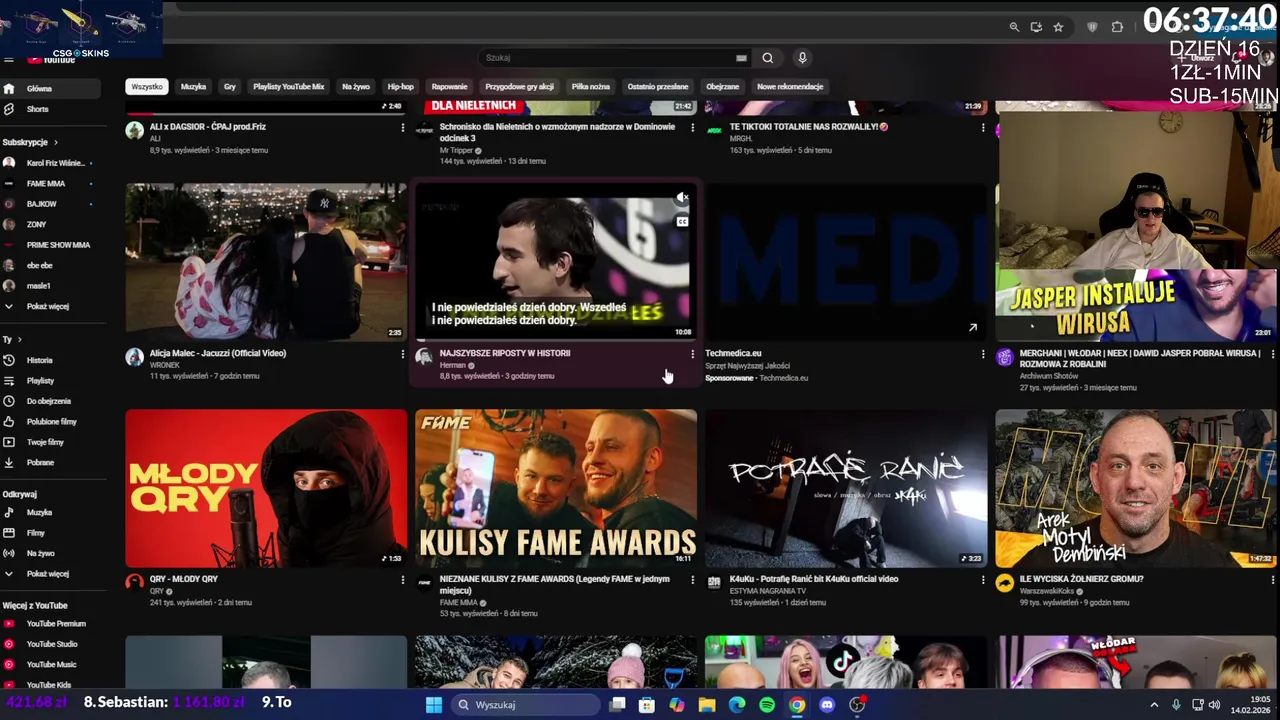Open on-screen keyboard icon in search box

point(741,58)
